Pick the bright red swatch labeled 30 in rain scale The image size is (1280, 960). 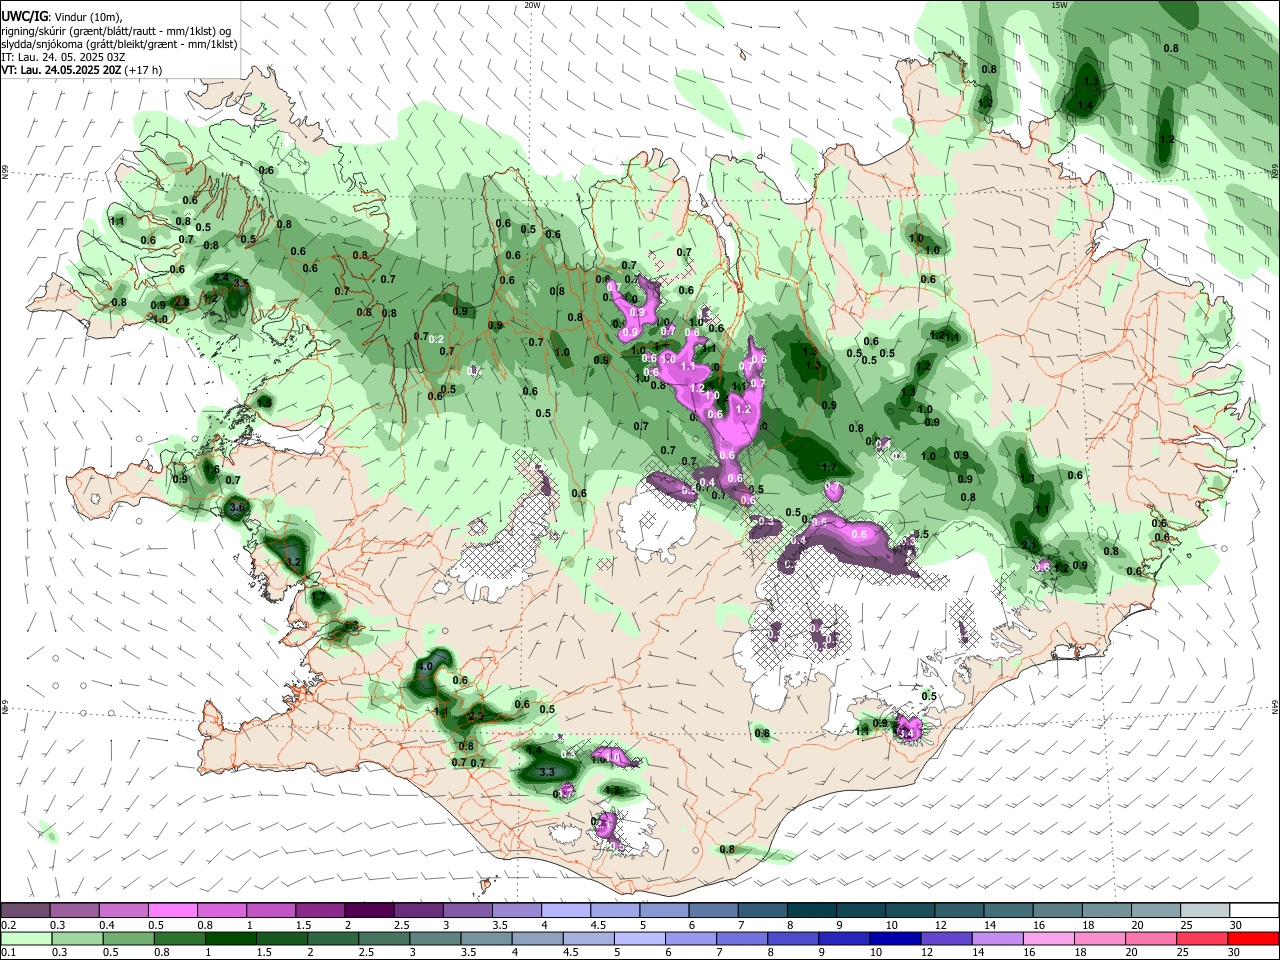click(1254, 938)
